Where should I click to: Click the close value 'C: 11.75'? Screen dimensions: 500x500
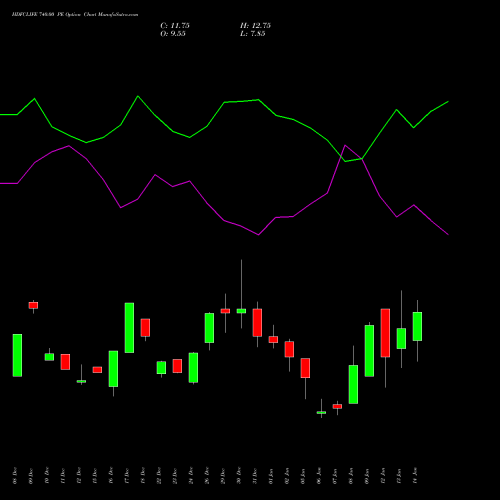(175, 26)
